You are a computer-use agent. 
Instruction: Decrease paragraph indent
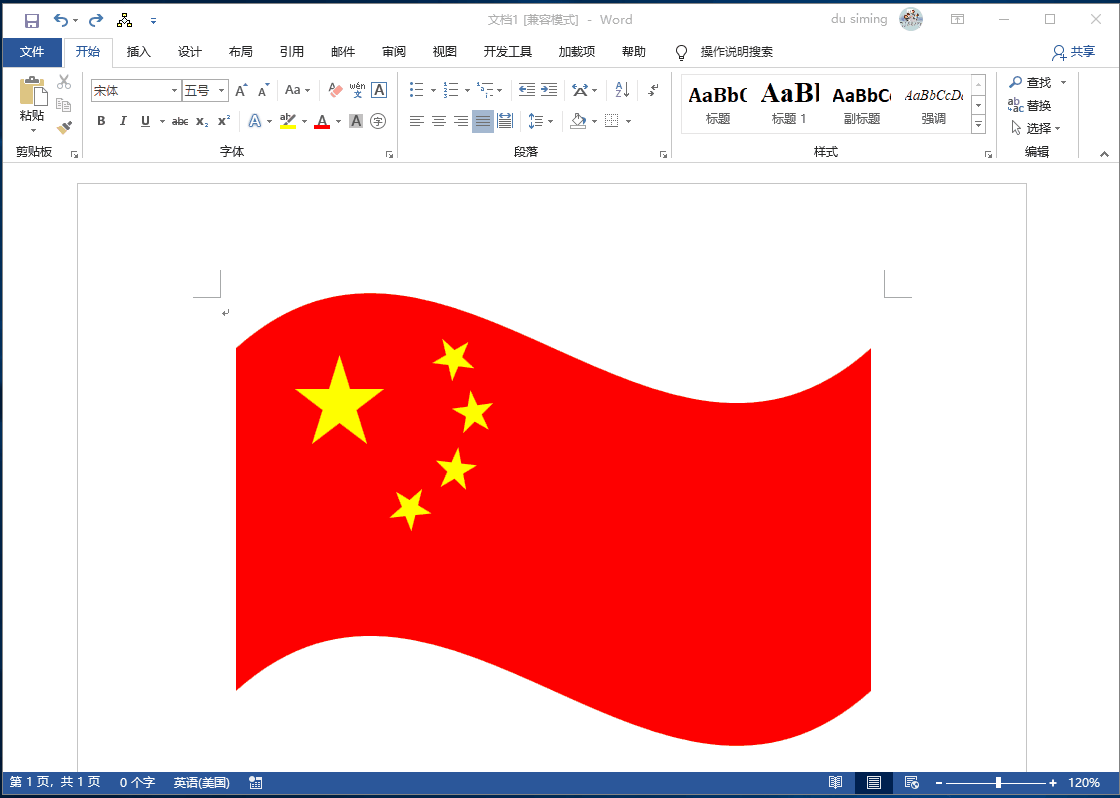tap(526, 90)
